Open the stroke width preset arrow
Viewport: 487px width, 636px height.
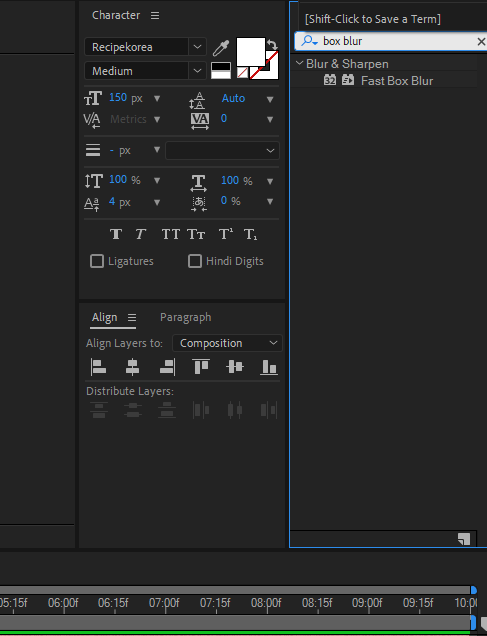pos(157,150)
